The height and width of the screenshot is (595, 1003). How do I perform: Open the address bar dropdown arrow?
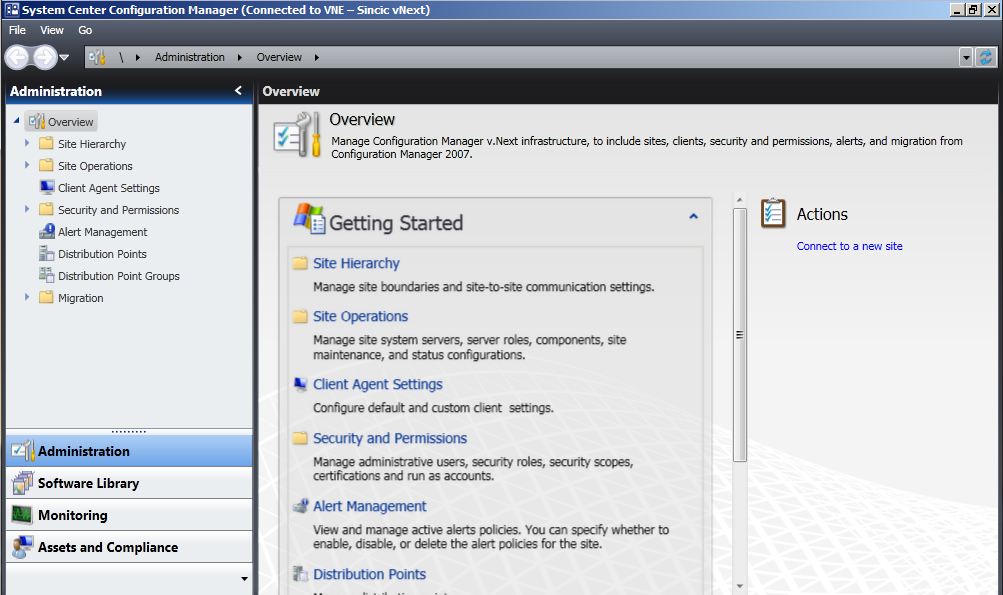(966, 58)
